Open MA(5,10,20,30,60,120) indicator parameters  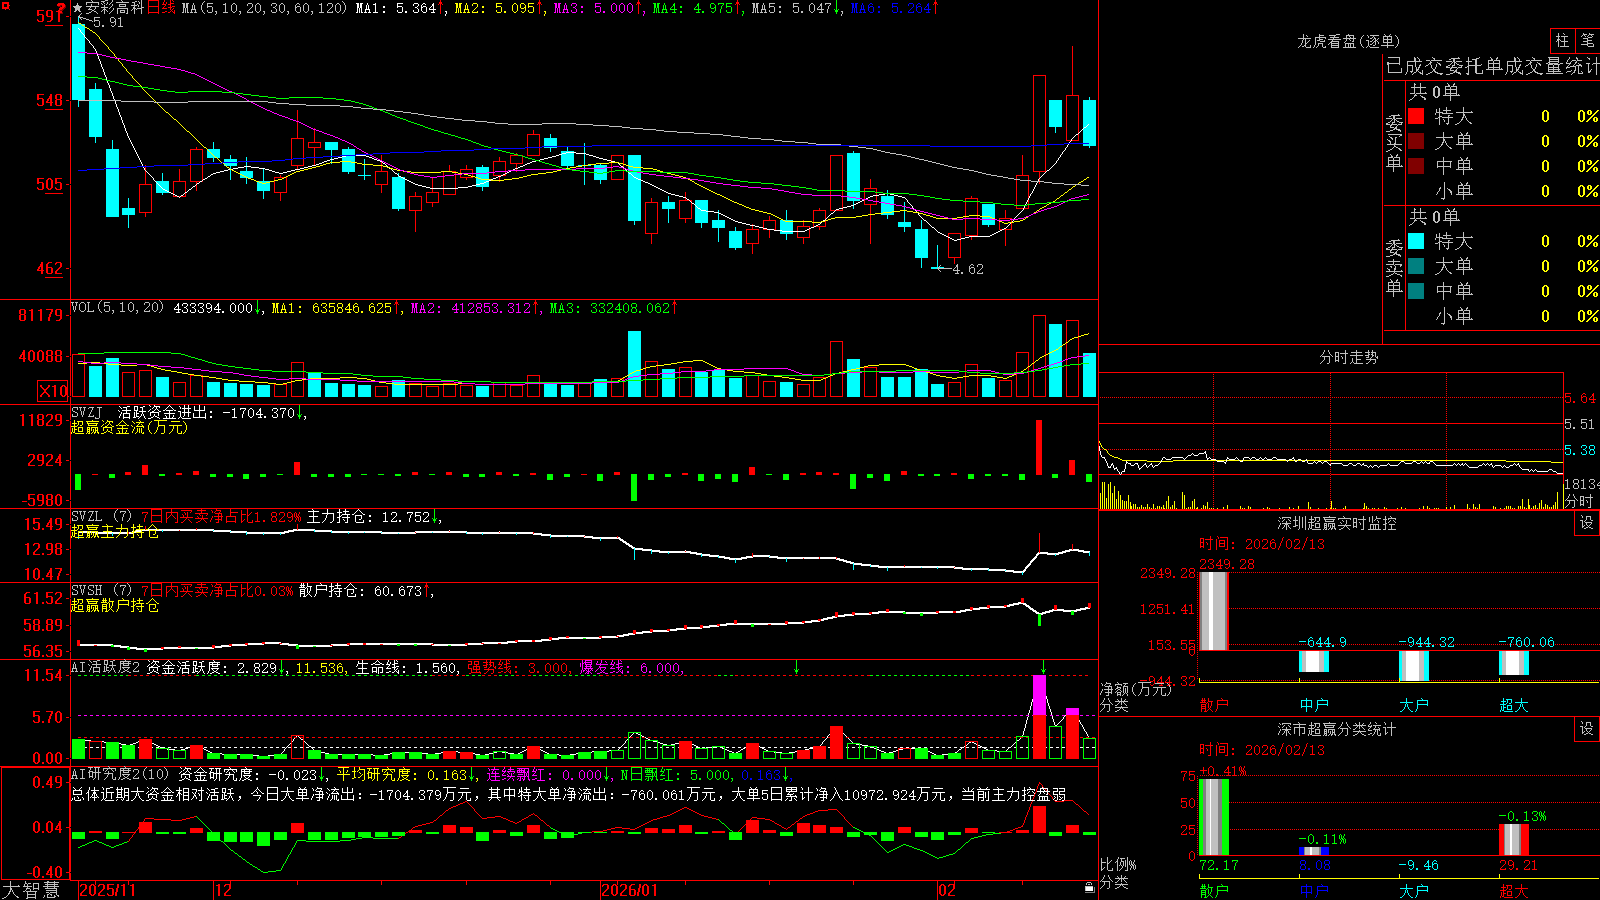(264, 8)
